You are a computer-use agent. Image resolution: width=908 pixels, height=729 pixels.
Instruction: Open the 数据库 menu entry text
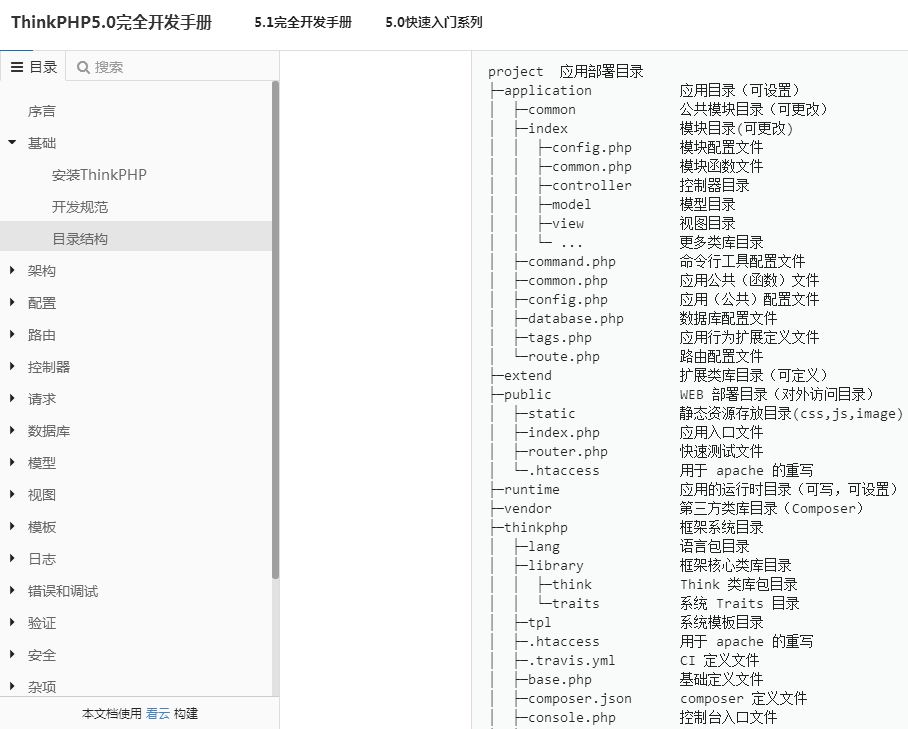(x=49, y=431)
